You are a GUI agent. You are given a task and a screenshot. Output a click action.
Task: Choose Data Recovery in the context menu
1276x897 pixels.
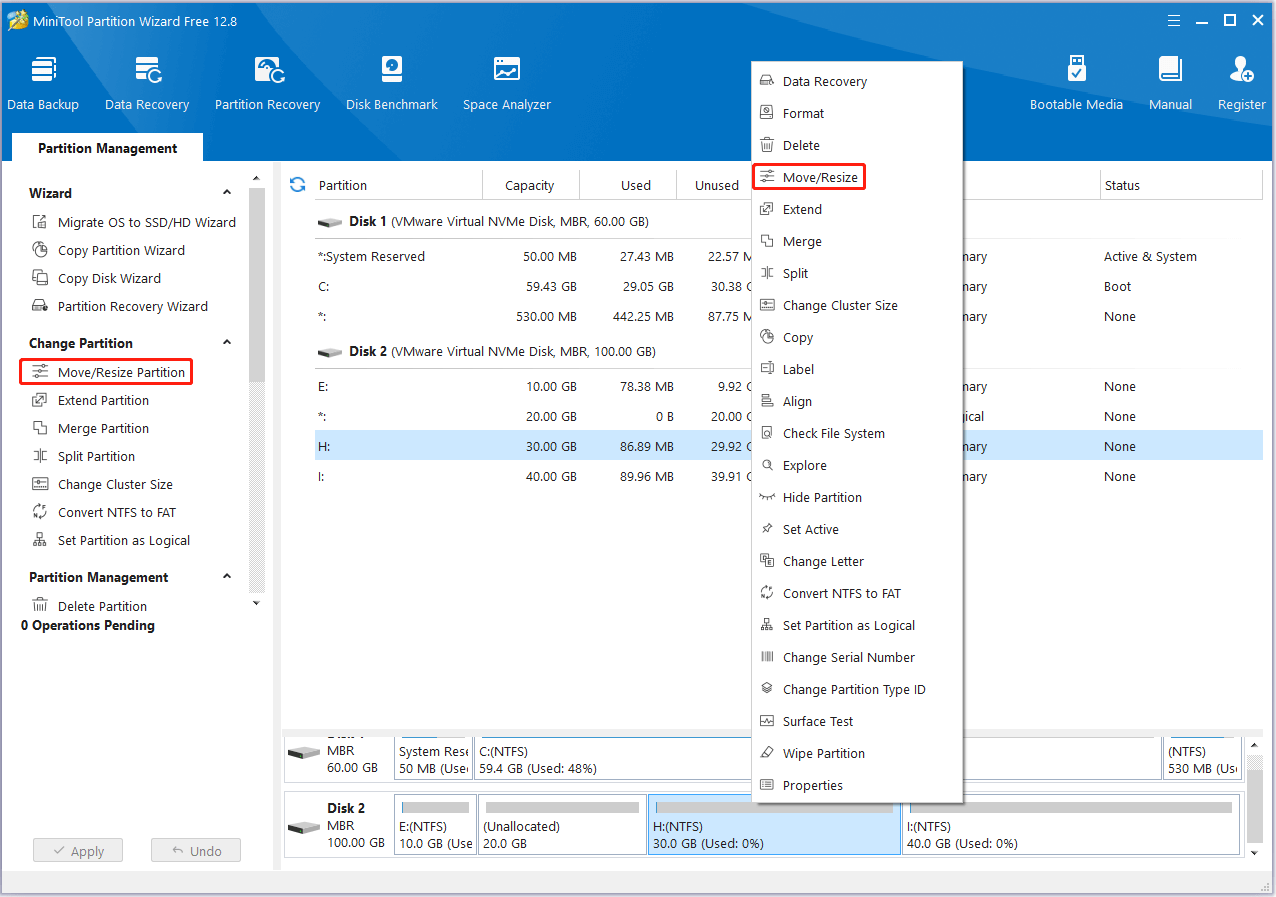[857, 82]
